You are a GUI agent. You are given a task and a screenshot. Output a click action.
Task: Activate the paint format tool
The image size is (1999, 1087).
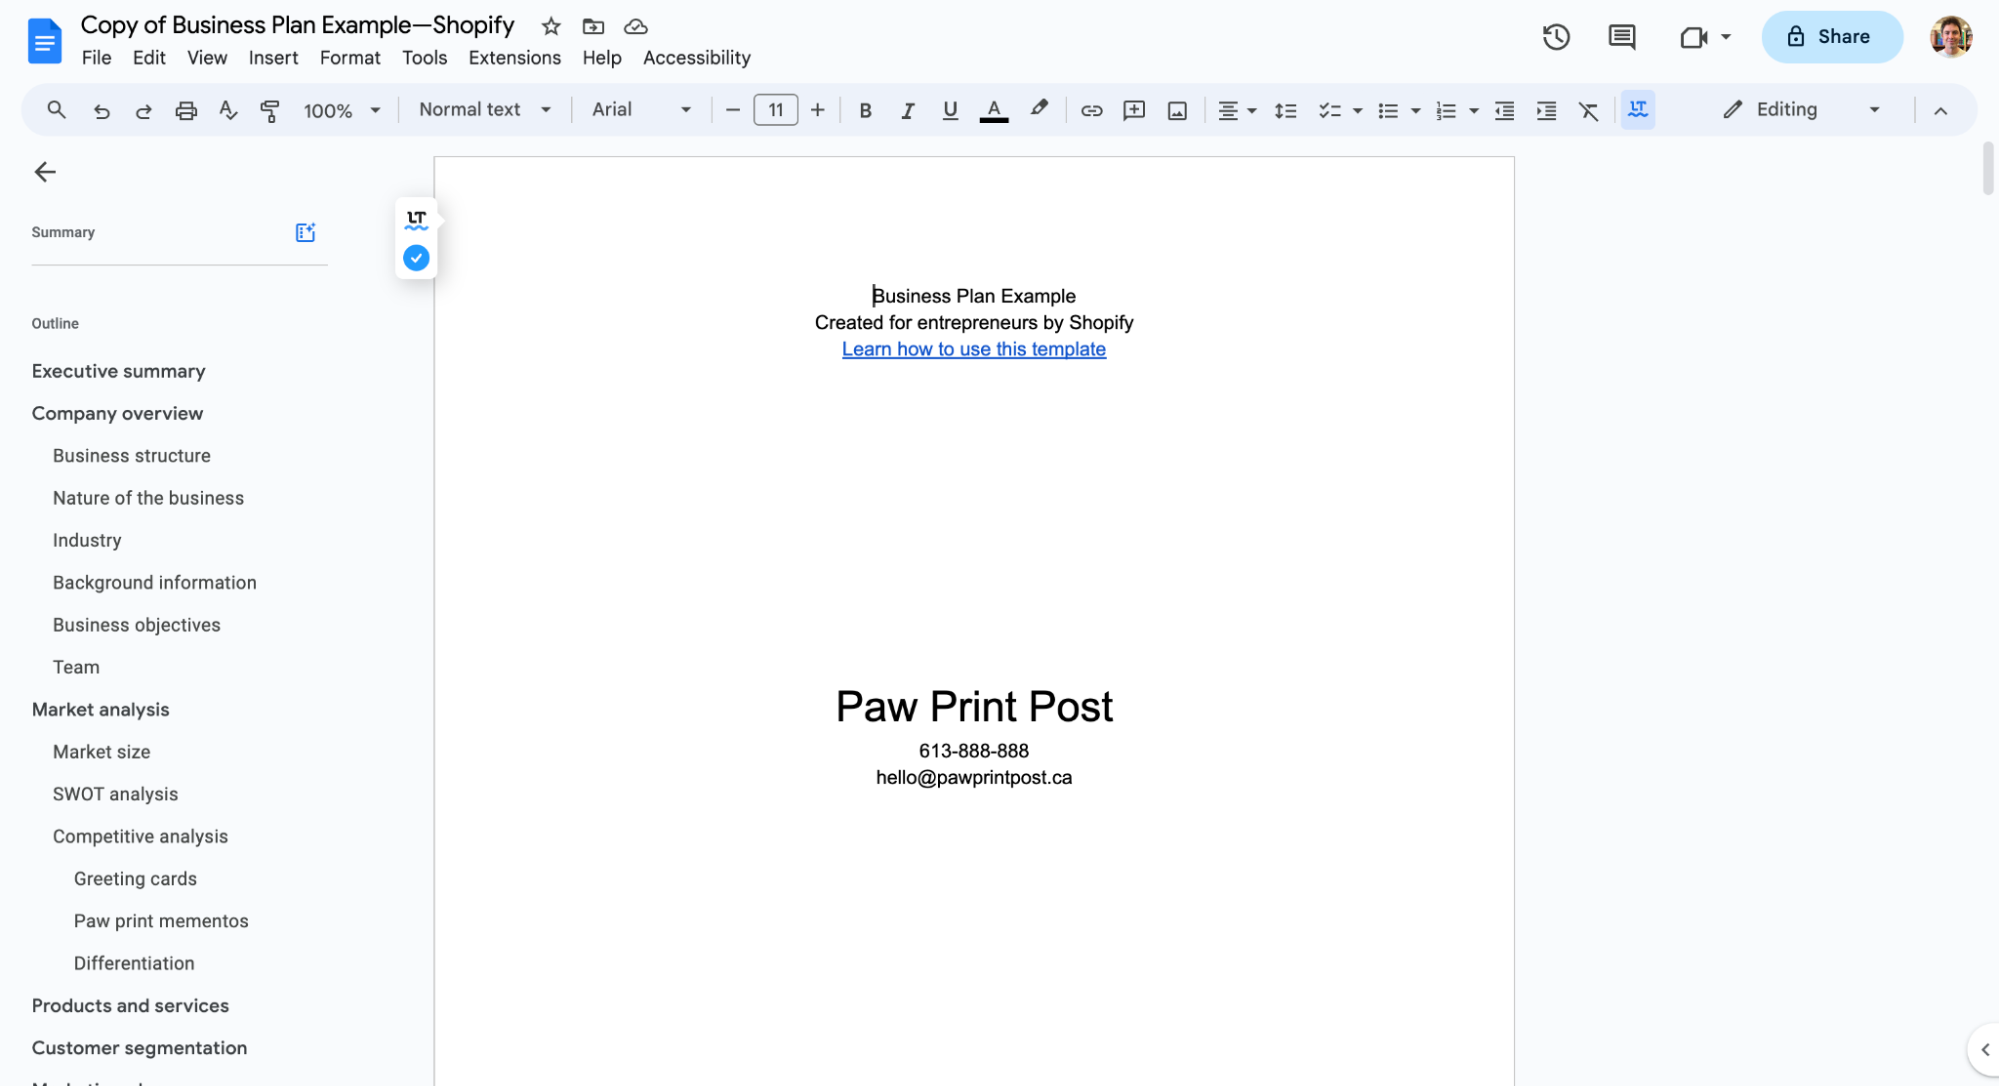coord(270,110)
